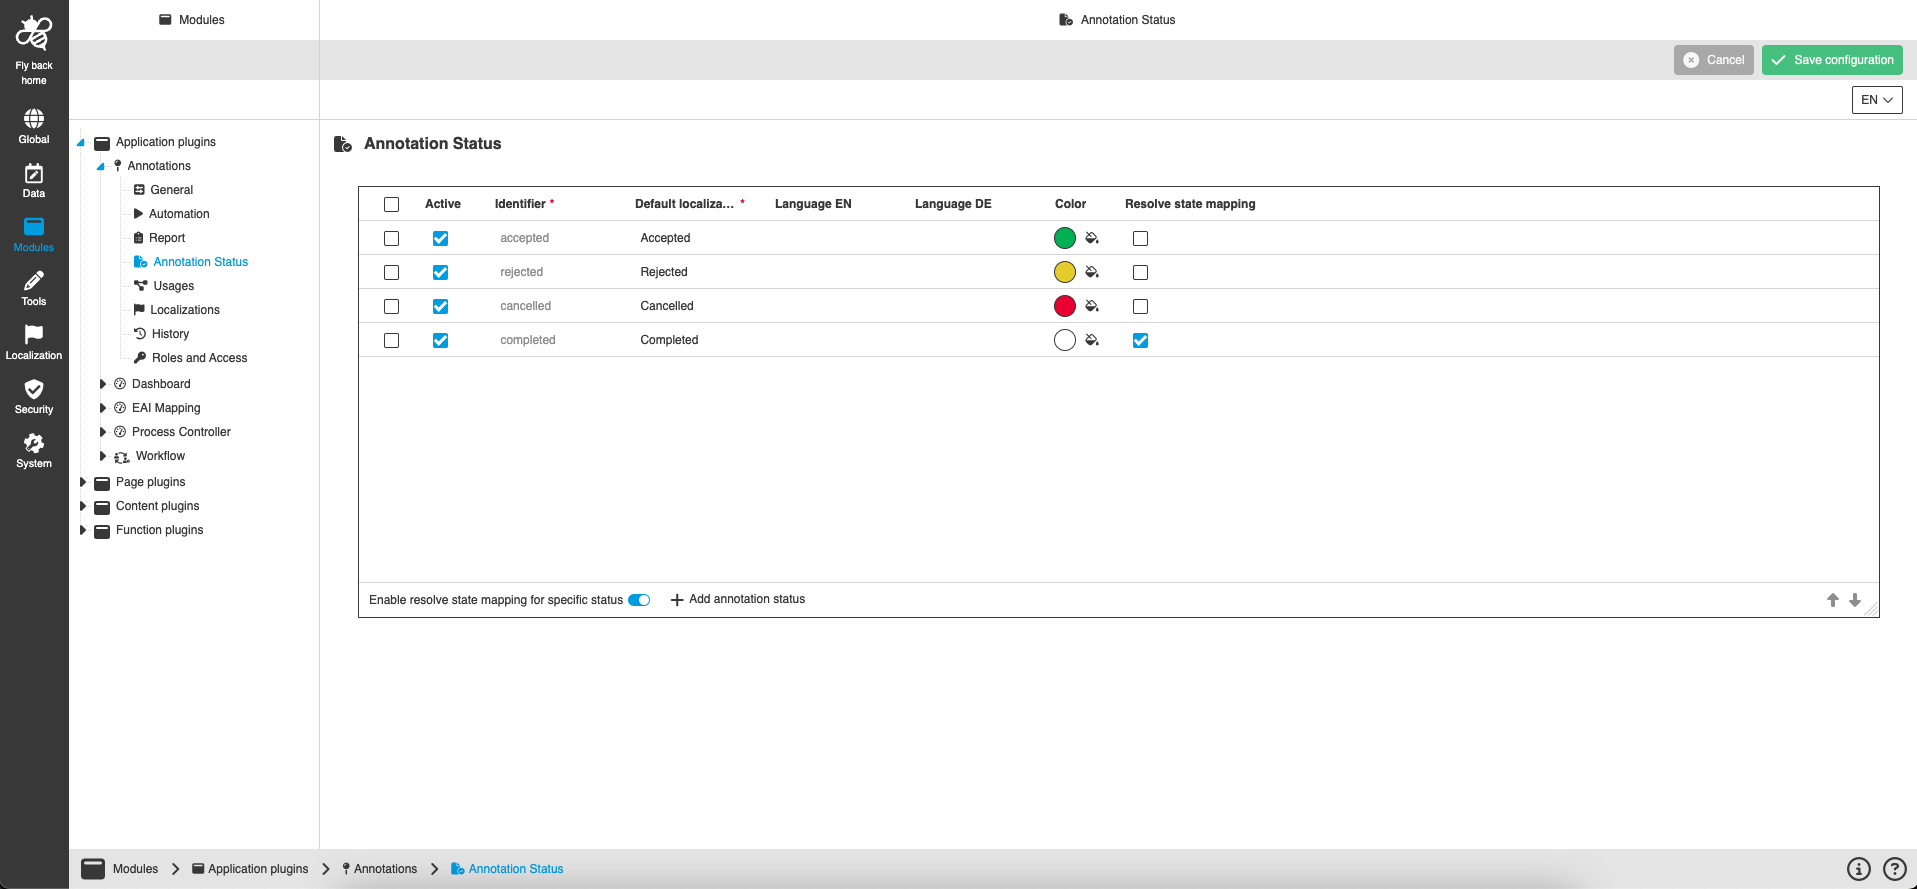The width and height of the screenshot is (1917, 889).
Task: Click the paint bucket icon for cancelled row
Action: pyautogui.click(x=1092, y=306)
